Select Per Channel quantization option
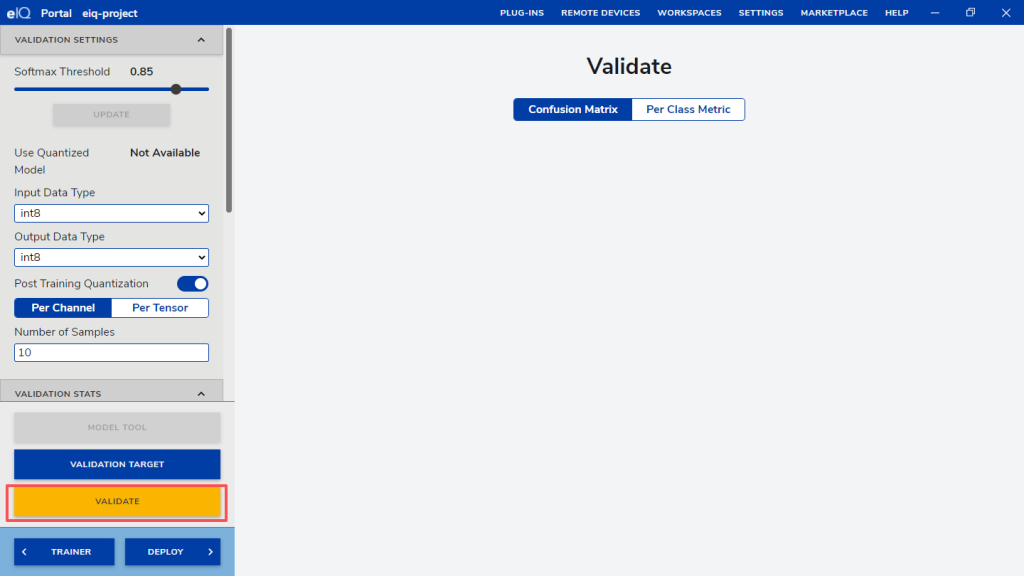 [63, 308]
